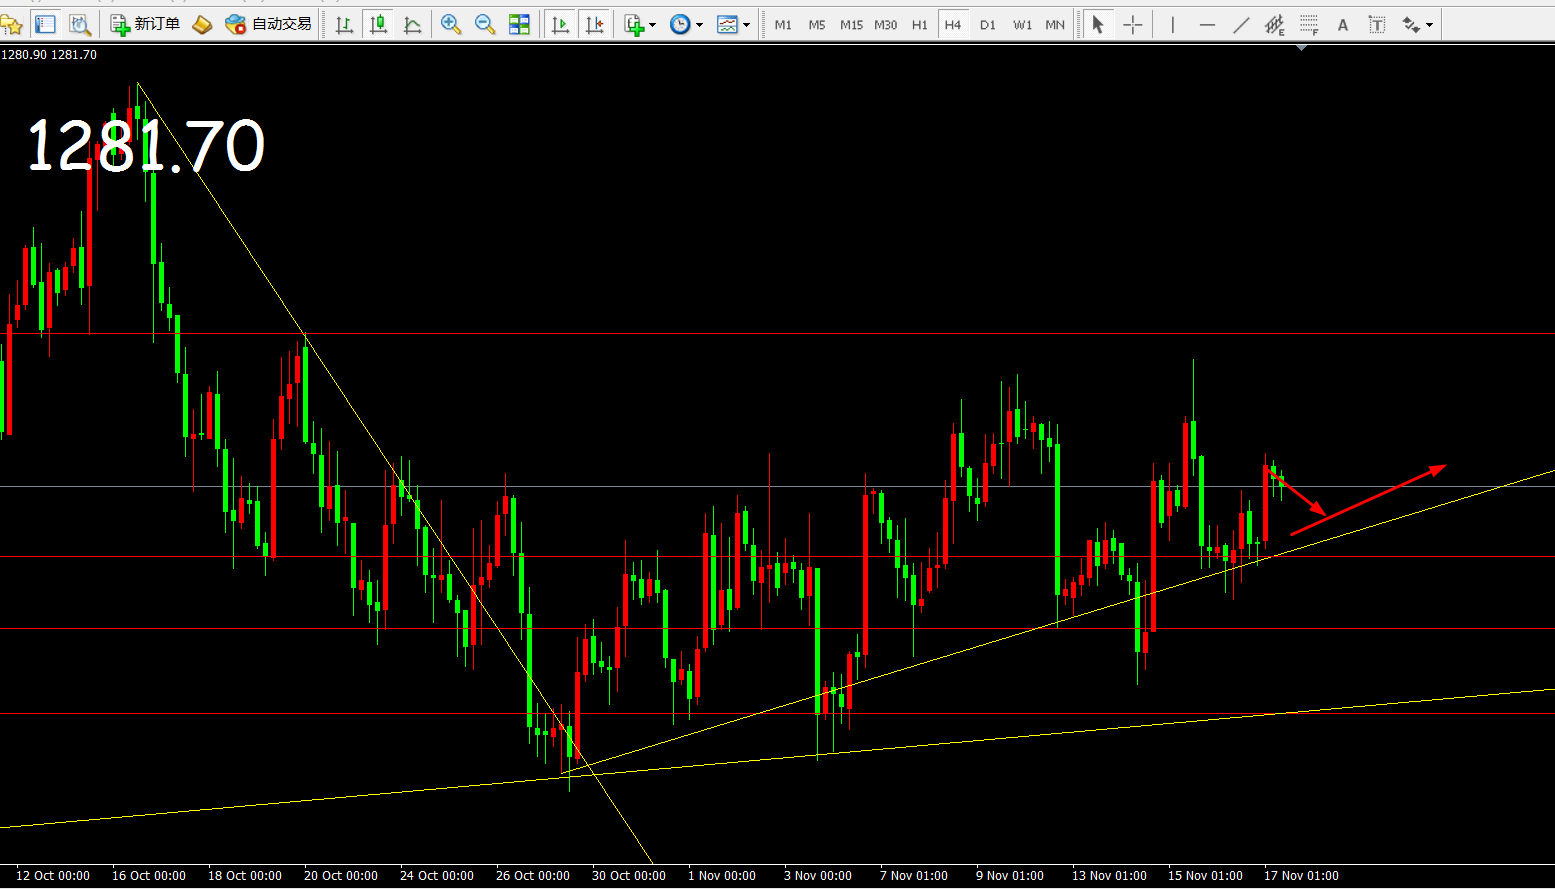This screenshot has width=1555, height=889.
Task: Select the Fibonacci retracement tool
Action: 1308,25
